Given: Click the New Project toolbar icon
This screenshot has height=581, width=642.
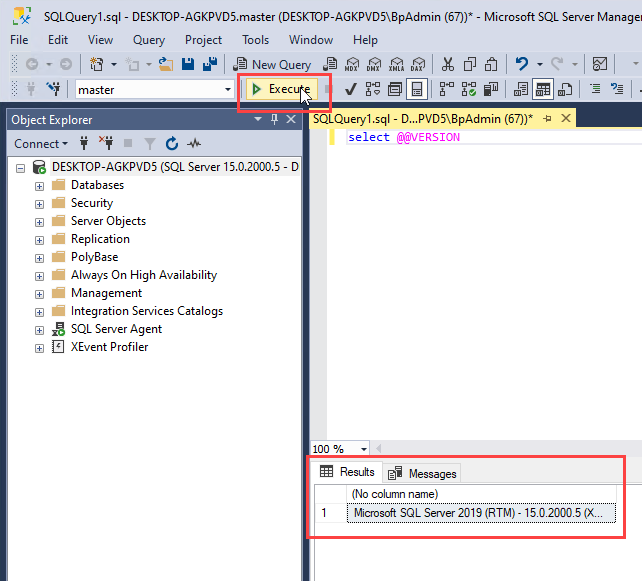Looking at the screenshot, I should (x=97, y=64).
